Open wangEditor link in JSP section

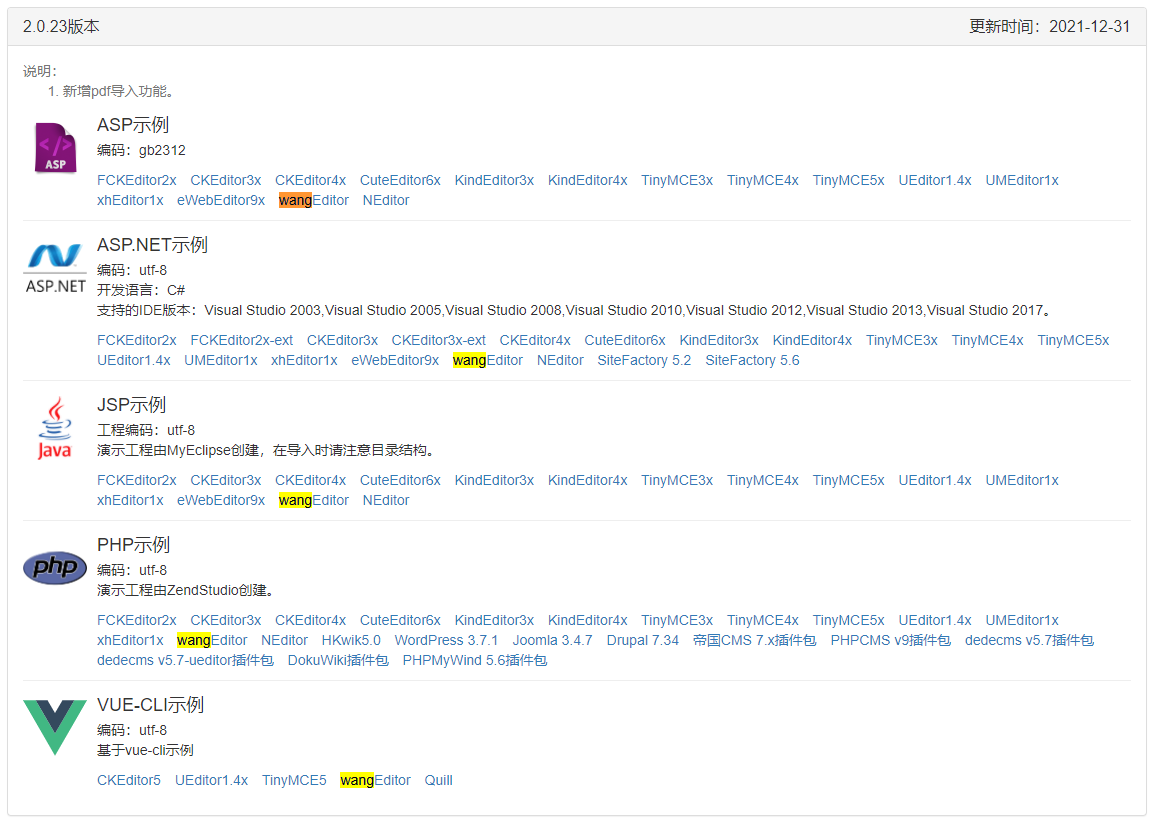(313, 501)
